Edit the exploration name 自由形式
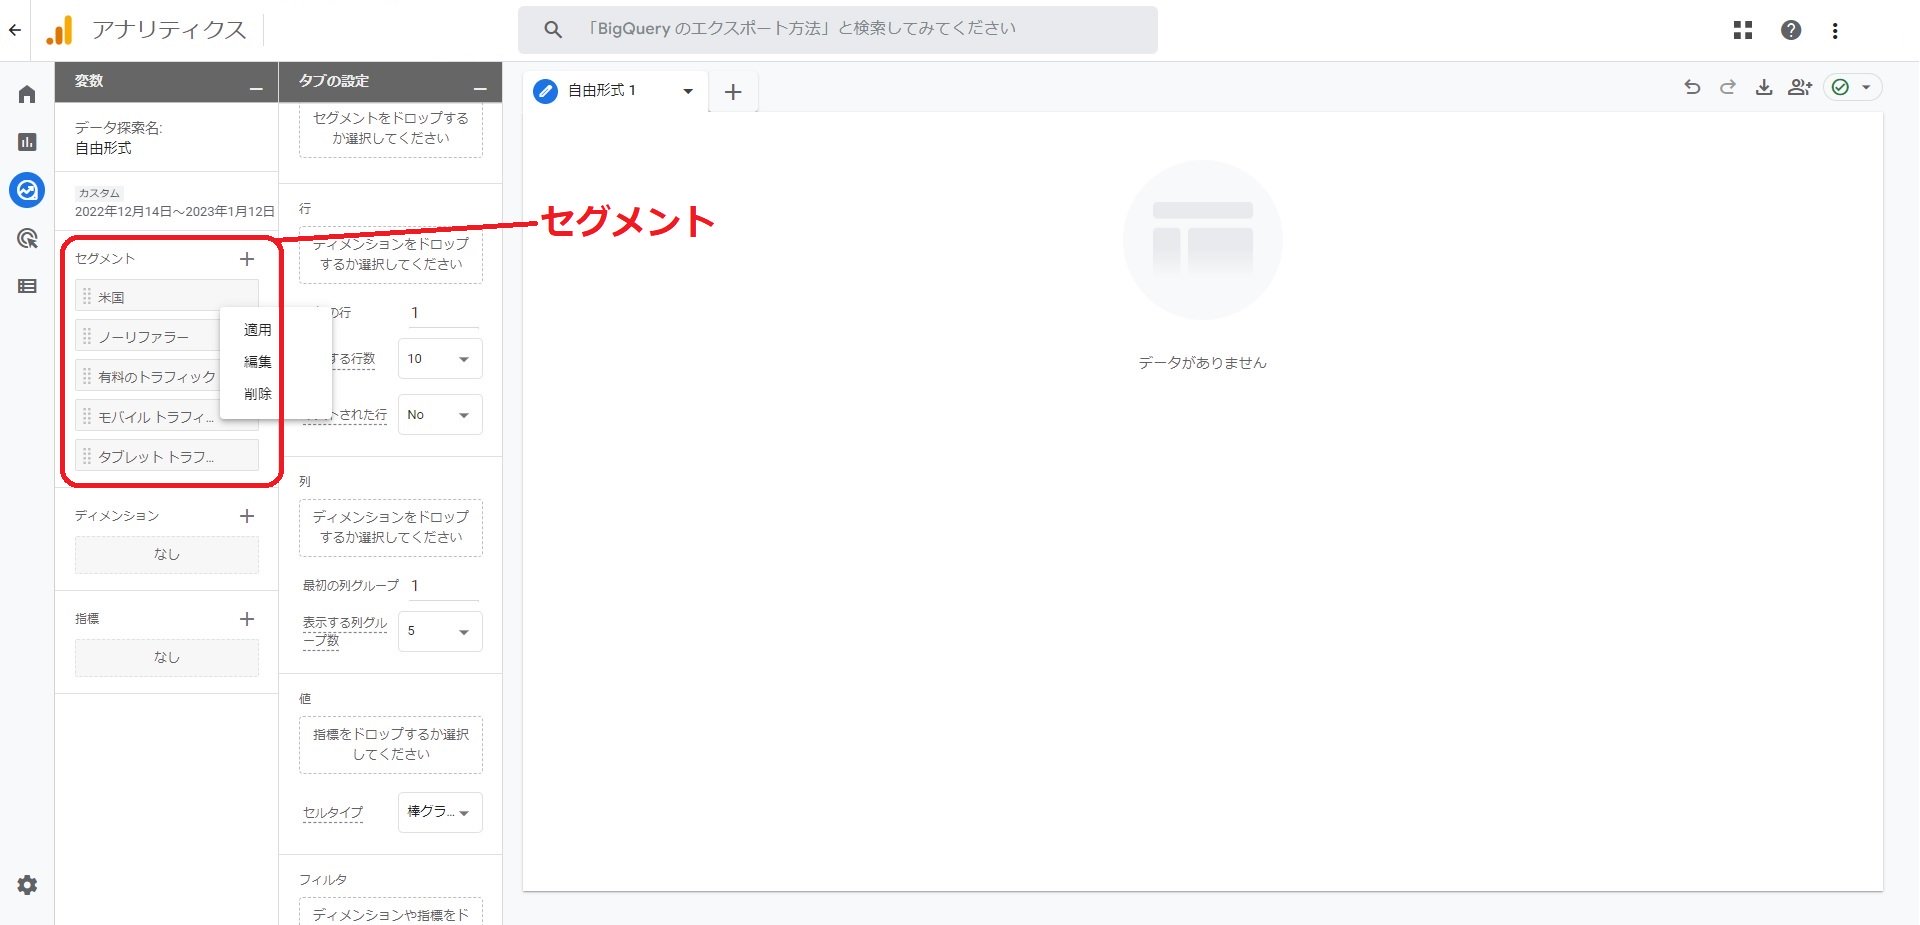This screenshot has width=1920, height=925. pos(103,148)
